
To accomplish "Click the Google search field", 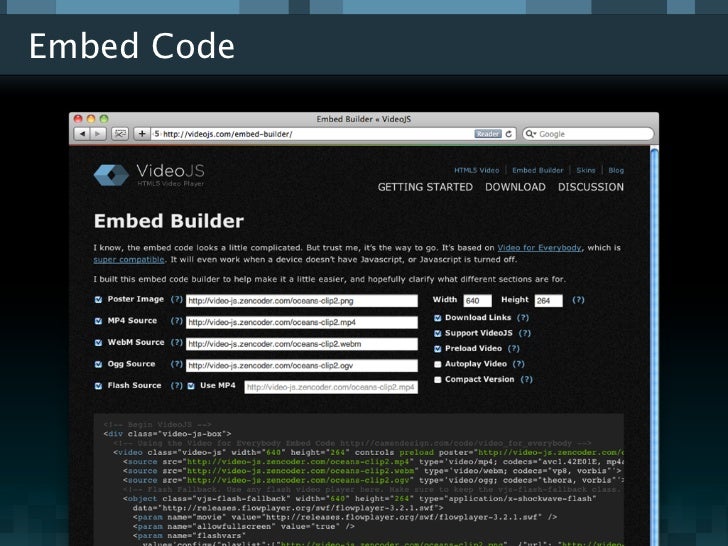I will (588, 134).
